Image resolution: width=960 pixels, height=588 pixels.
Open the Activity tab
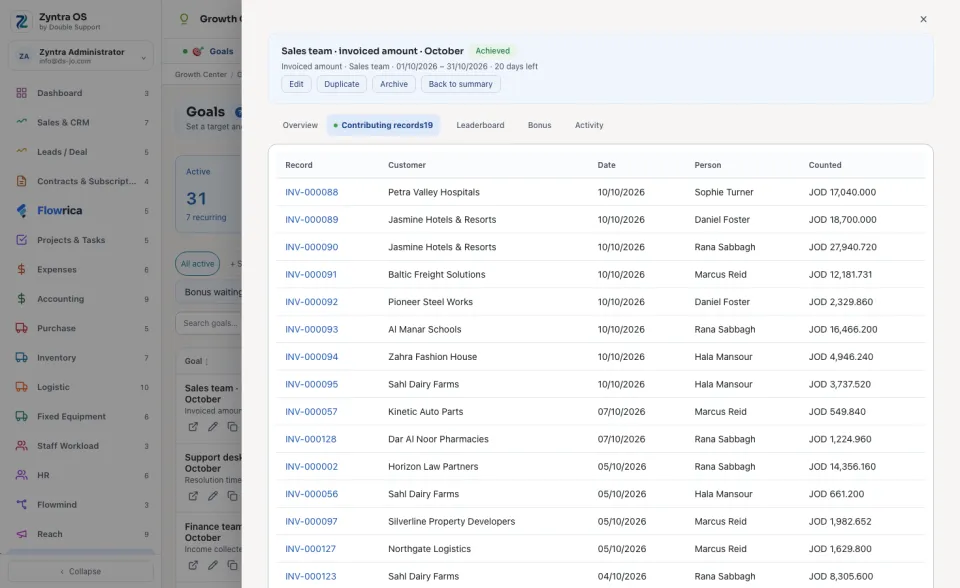pyautogui.click(x=589, y=125)
